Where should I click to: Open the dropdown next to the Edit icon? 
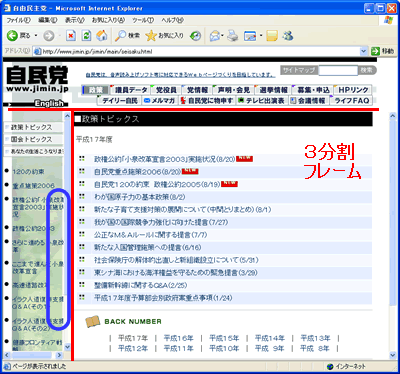click(261, 36)
